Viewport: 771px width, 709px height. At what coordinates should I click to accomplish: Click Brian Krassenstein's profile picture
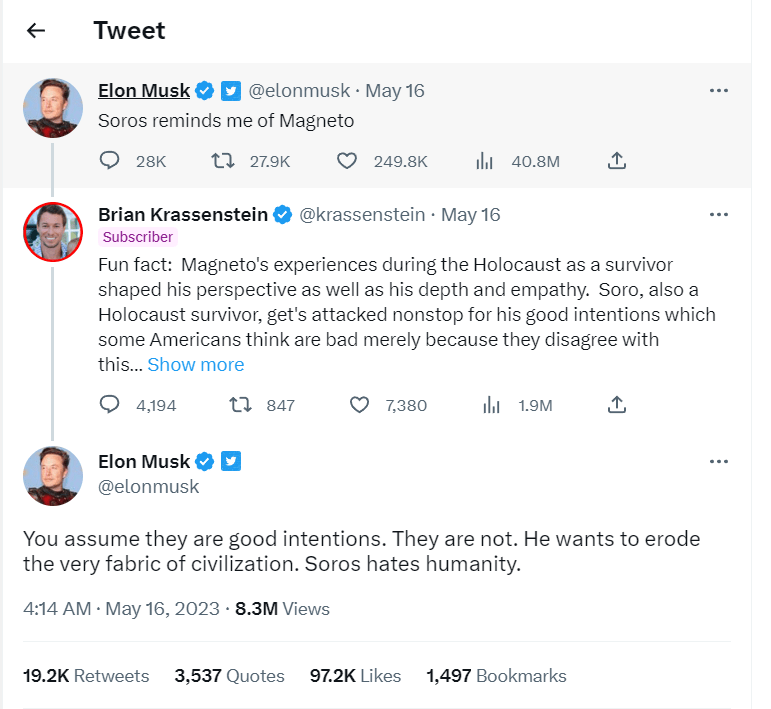coord(53,231)
